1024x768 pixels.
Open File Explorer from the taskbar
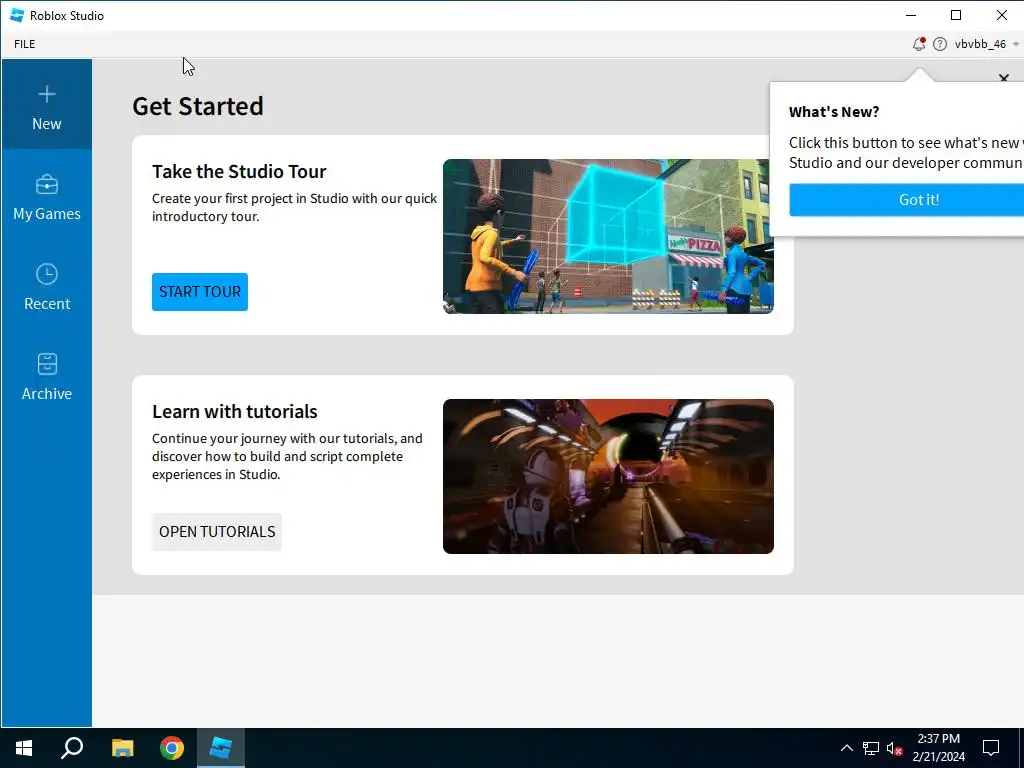[122, 748]
